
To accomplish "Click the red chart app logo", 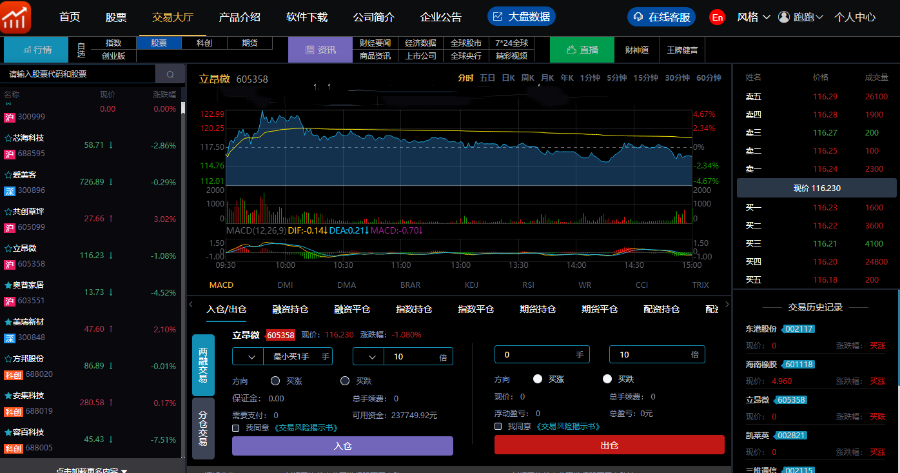I will (17, 17).
